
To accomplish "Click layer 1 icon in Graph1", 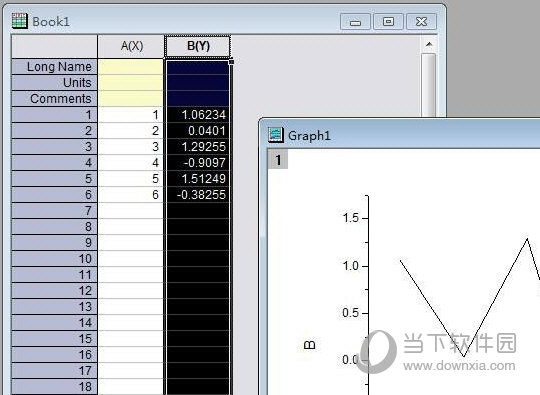I will (278, 160).
